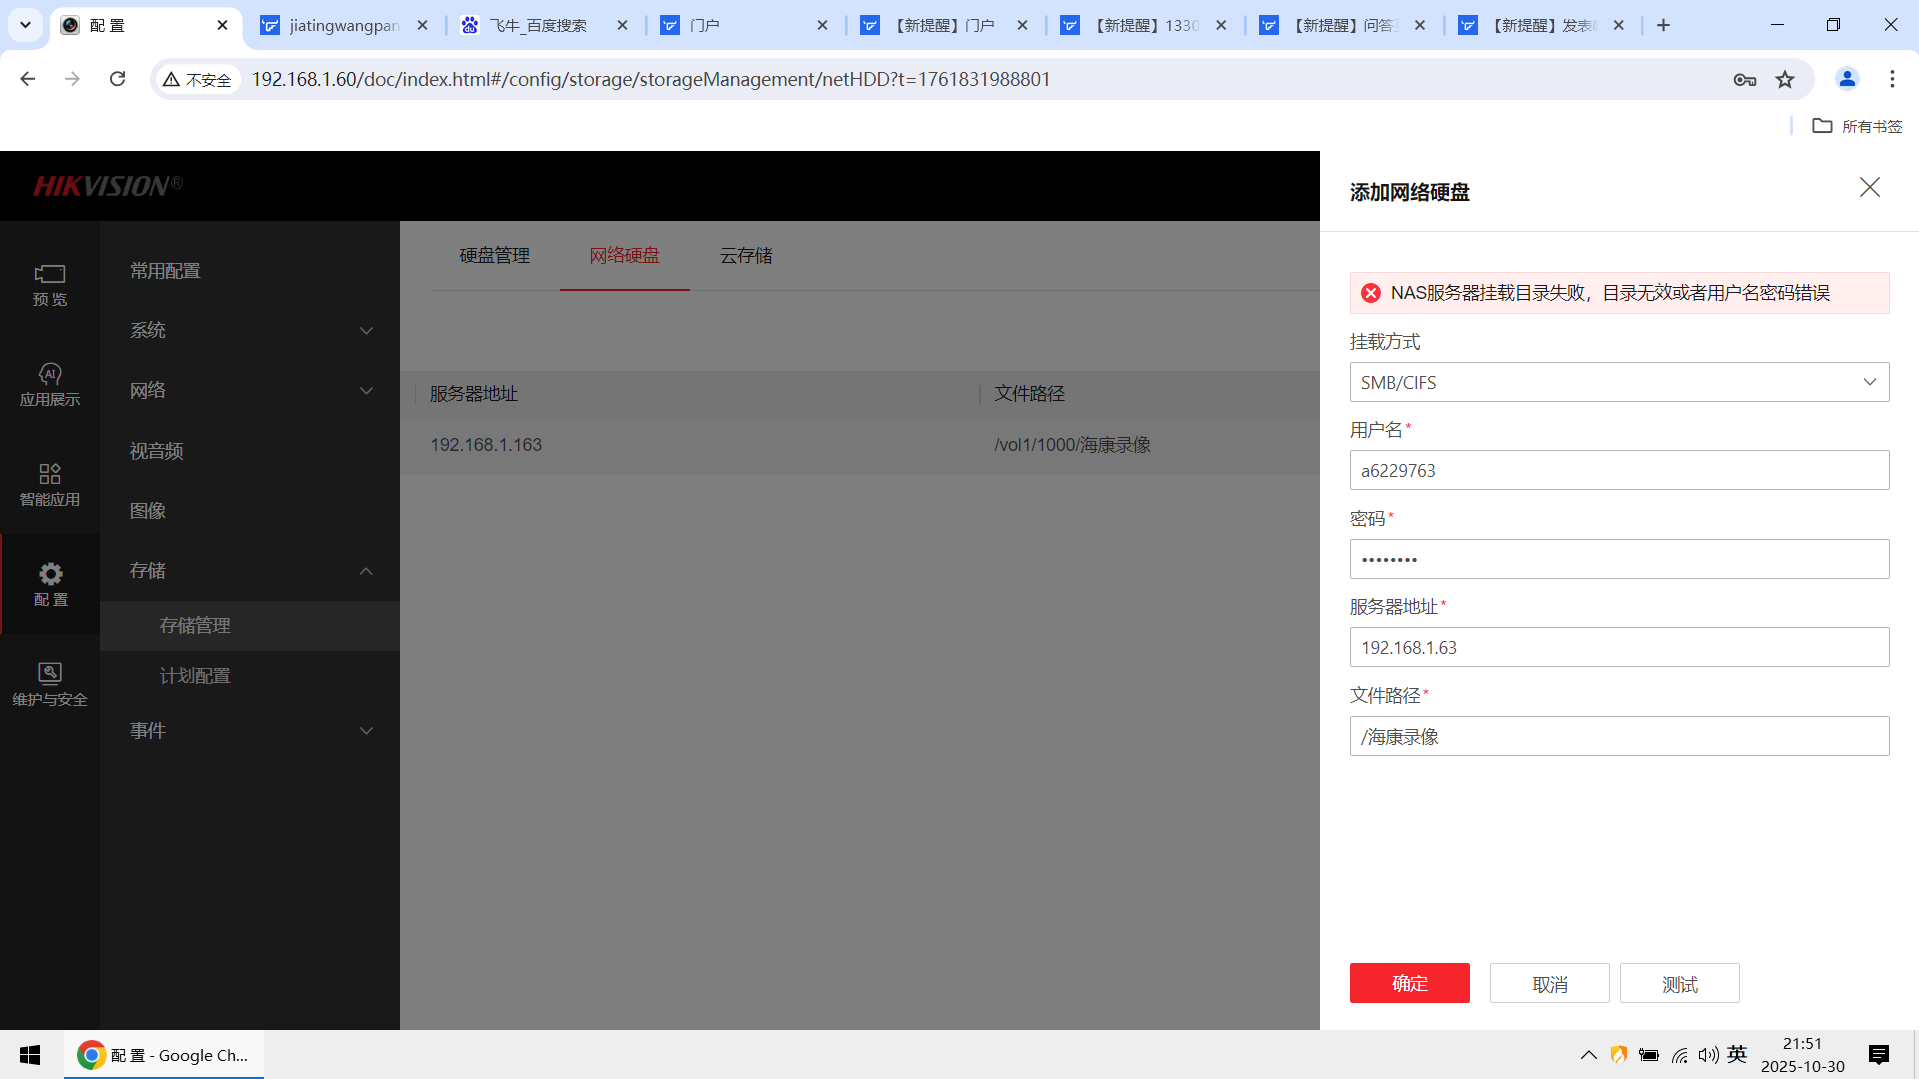
Task: Open 所有书签 bookmarks folder
Action: (1855, 126)
